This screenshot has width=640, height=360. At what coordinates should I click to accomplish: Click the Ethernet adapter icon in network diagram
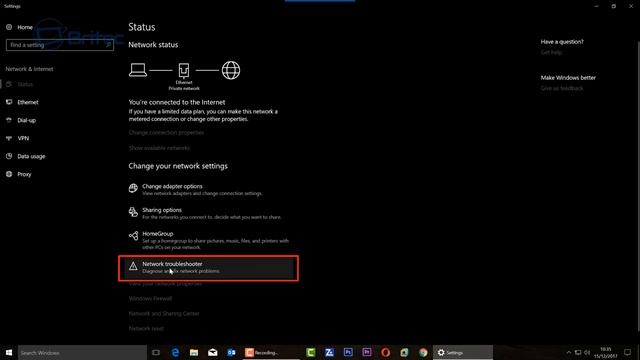184,70
